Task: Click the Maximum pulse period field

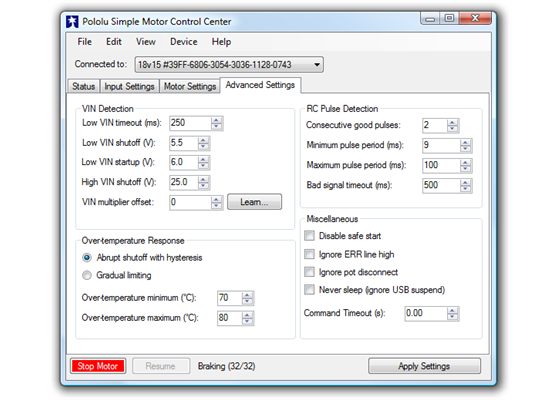Action: pyautogui.click(x=441, y=165)
